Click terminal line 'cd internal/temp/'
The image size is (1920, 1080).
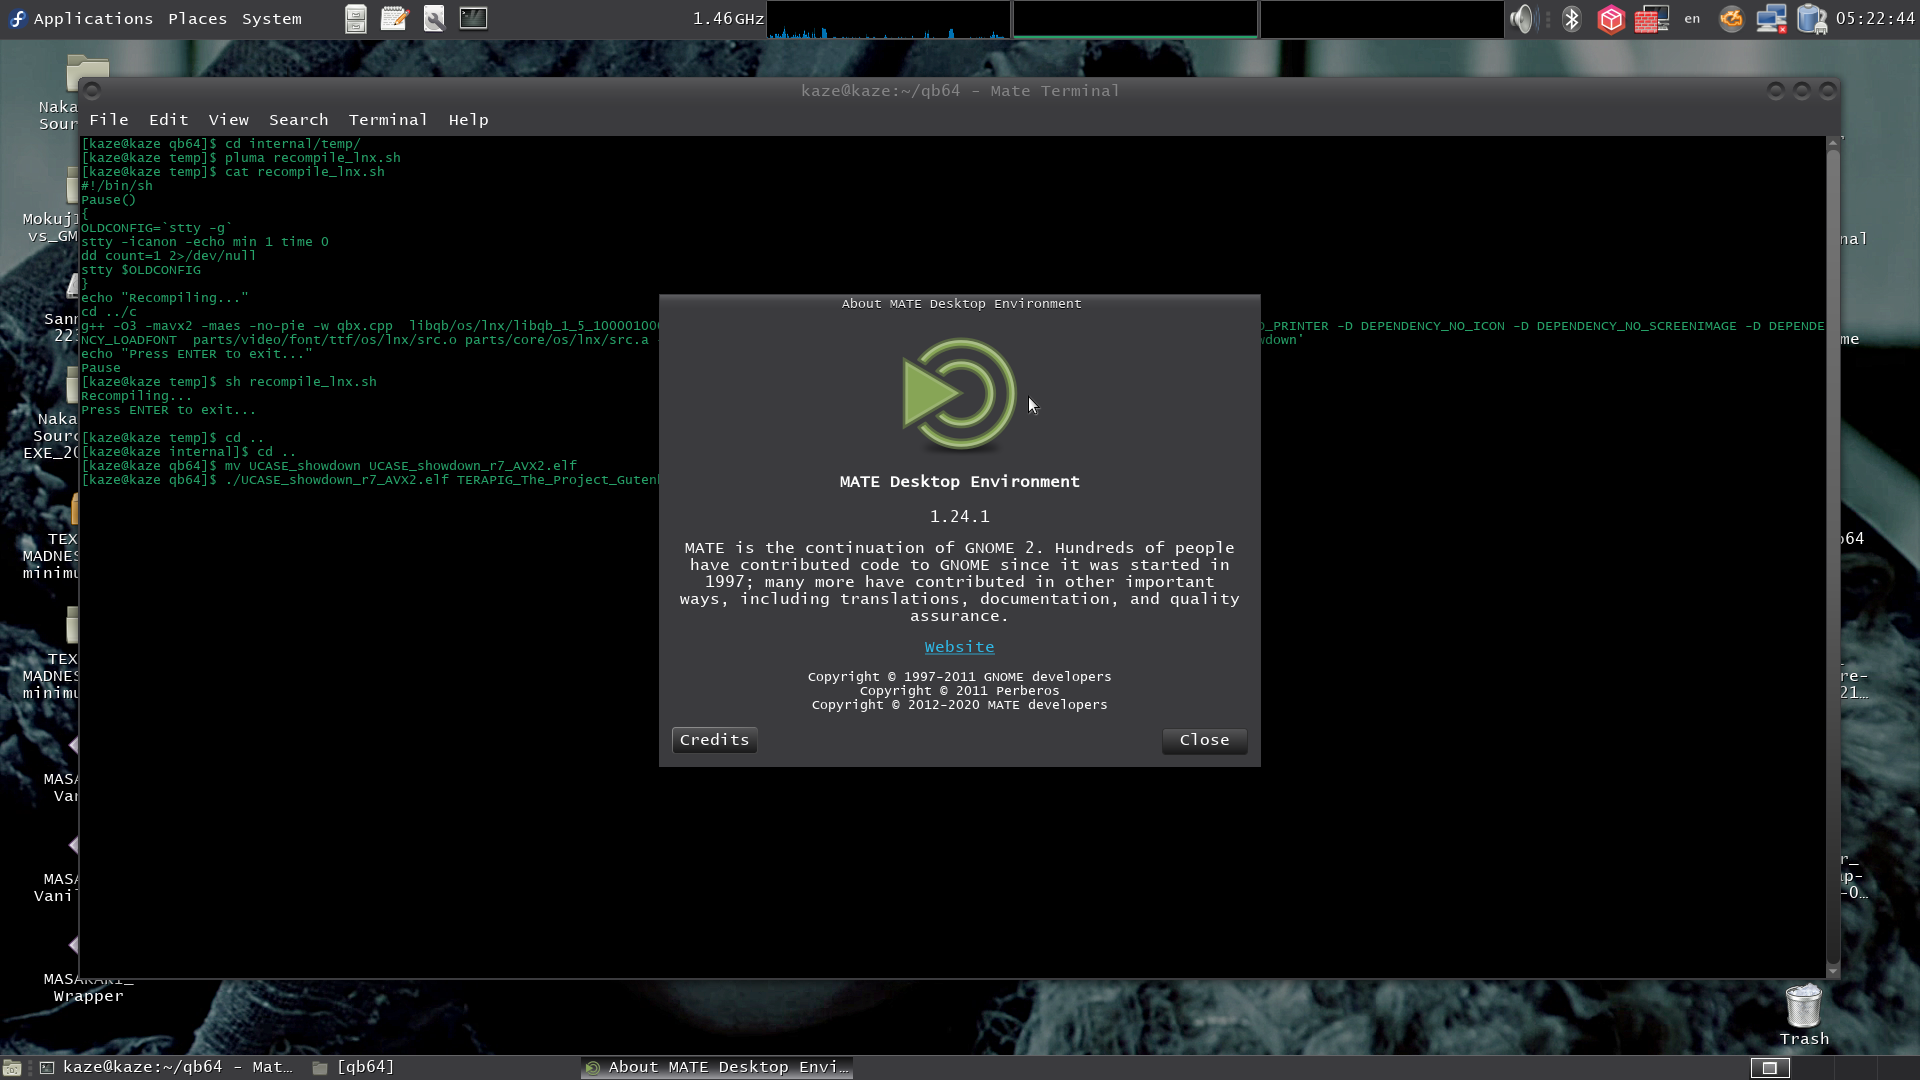pos(292,144)
